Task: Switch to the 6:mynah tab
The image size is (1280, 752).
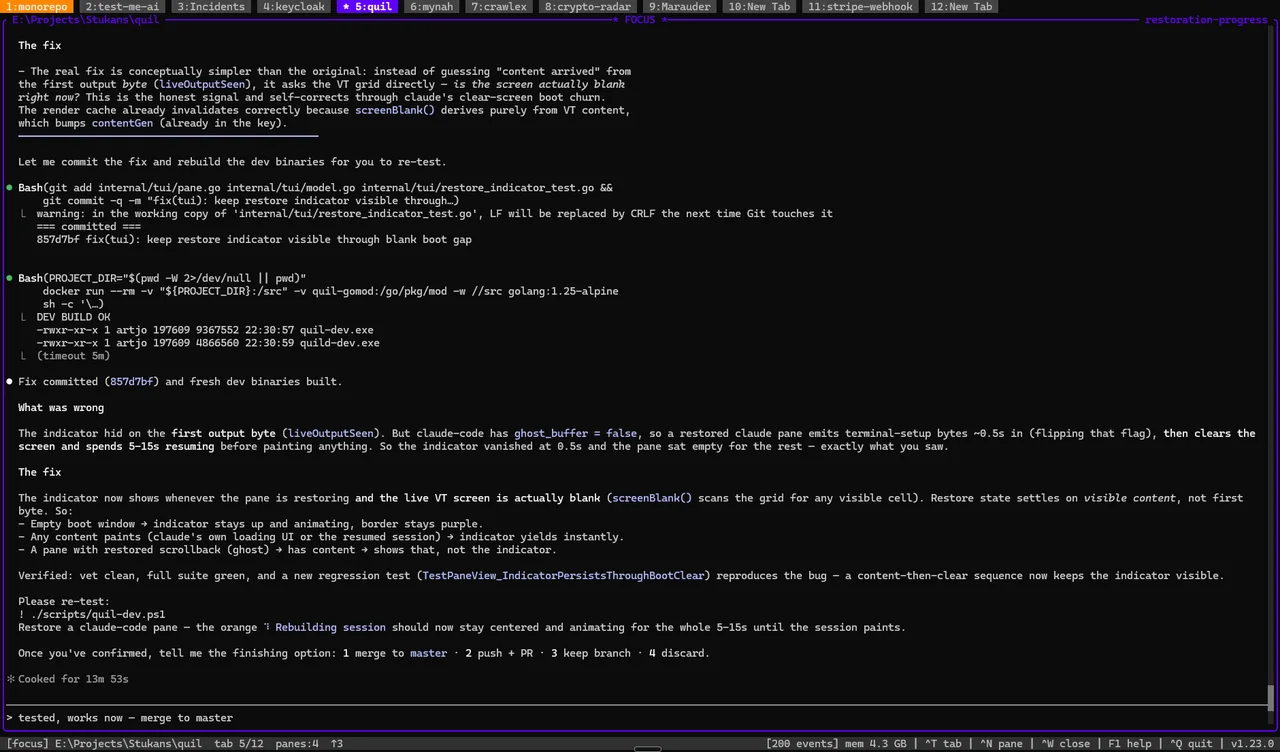Action: (432, 7)
